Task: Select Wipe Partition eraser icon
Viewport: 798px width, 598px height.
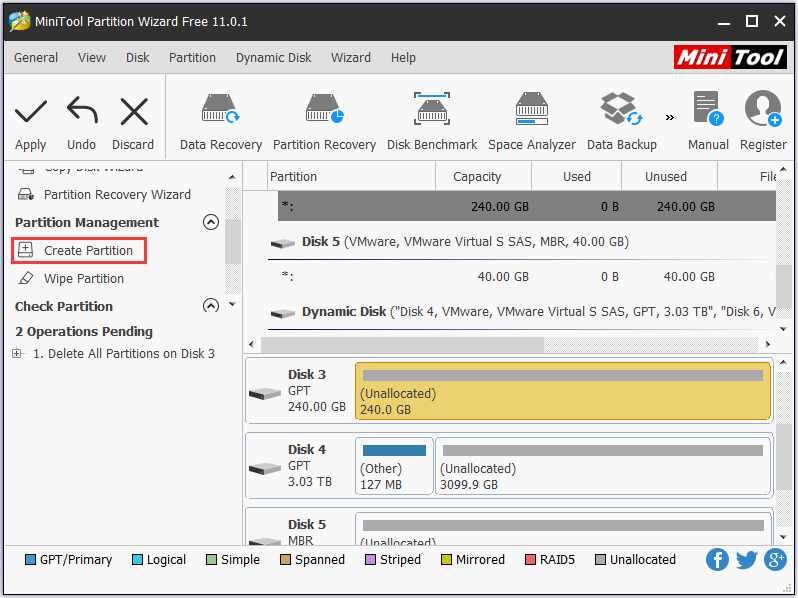Action: (x=25, y=278)
